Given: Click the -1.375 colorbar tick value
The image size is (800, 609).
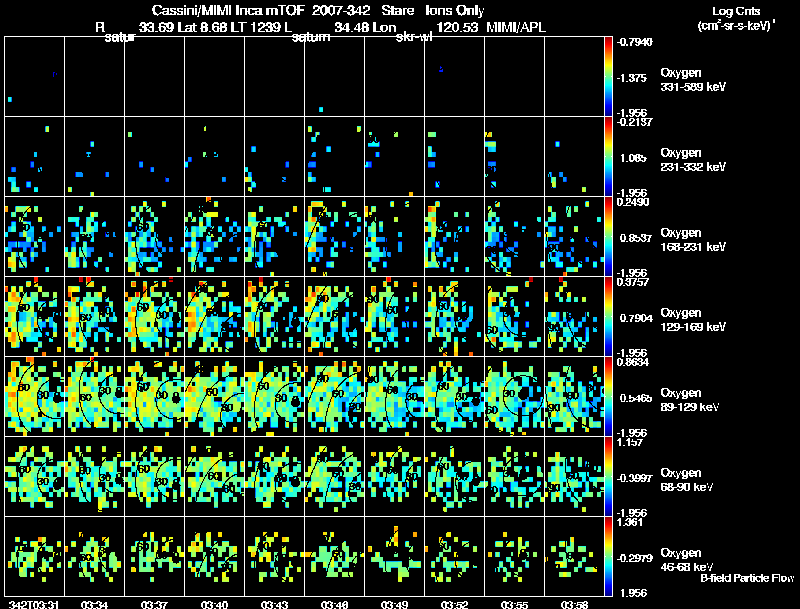Looking at the screenshot, I should [632, 78].
